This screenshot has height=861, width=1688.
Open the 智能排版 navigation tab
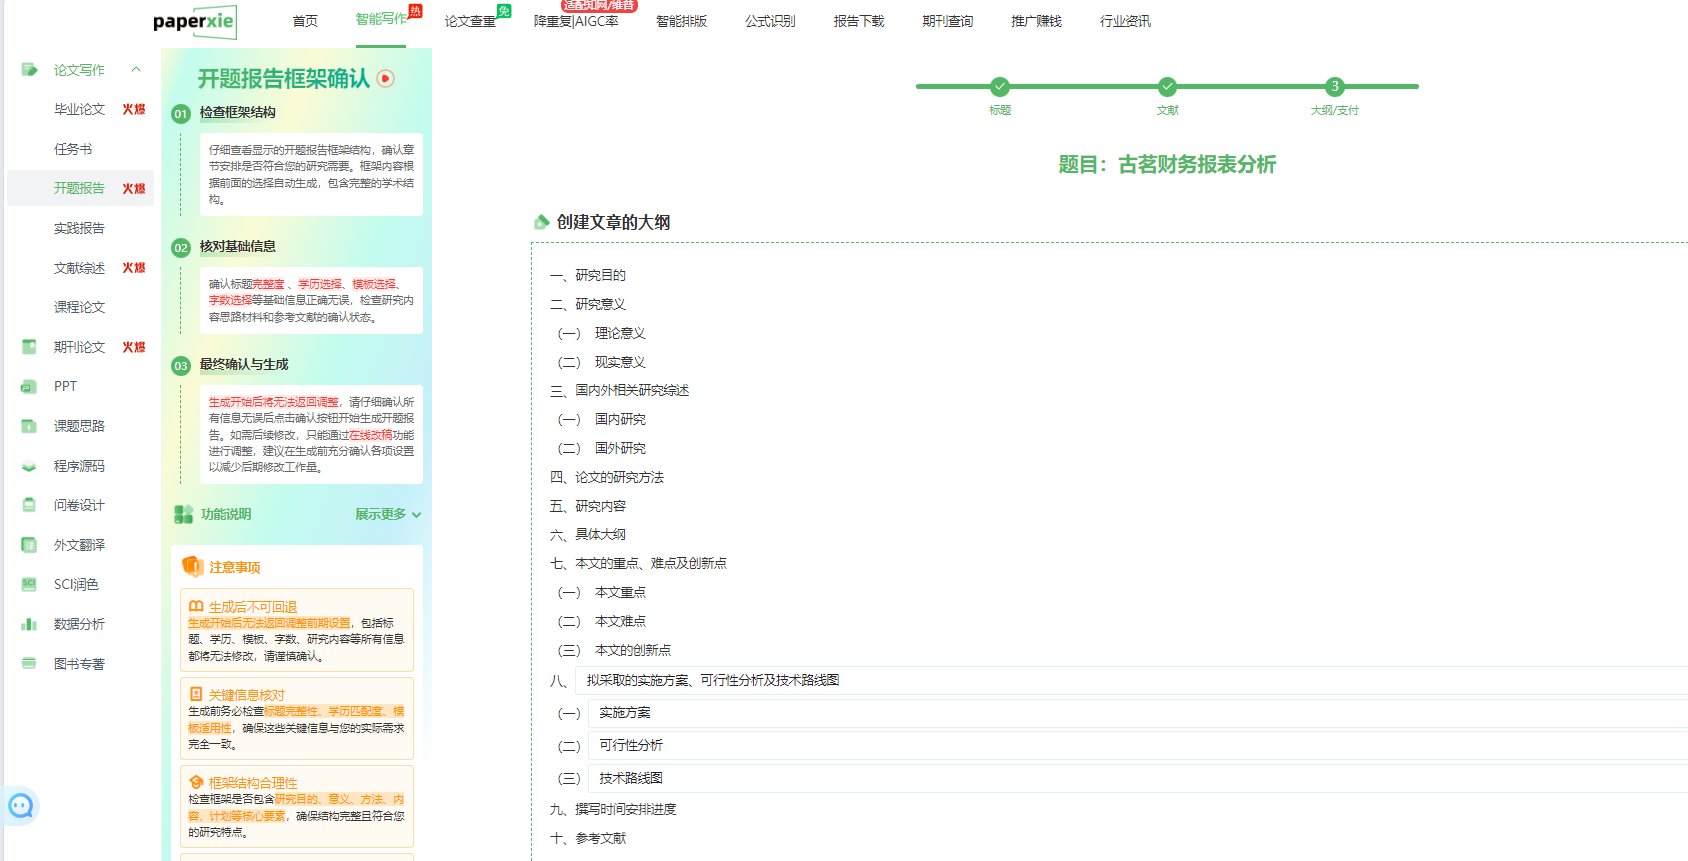click(x=681, y=21)
